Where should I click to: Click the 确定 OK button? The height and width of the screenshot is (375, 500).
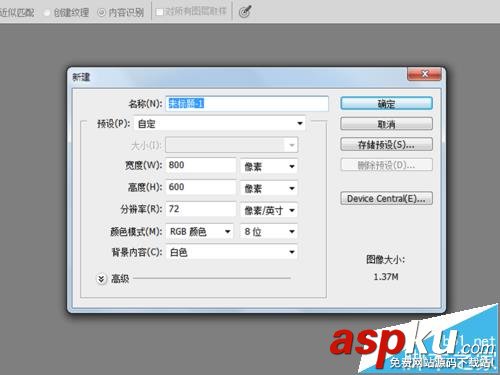[387, 104]
